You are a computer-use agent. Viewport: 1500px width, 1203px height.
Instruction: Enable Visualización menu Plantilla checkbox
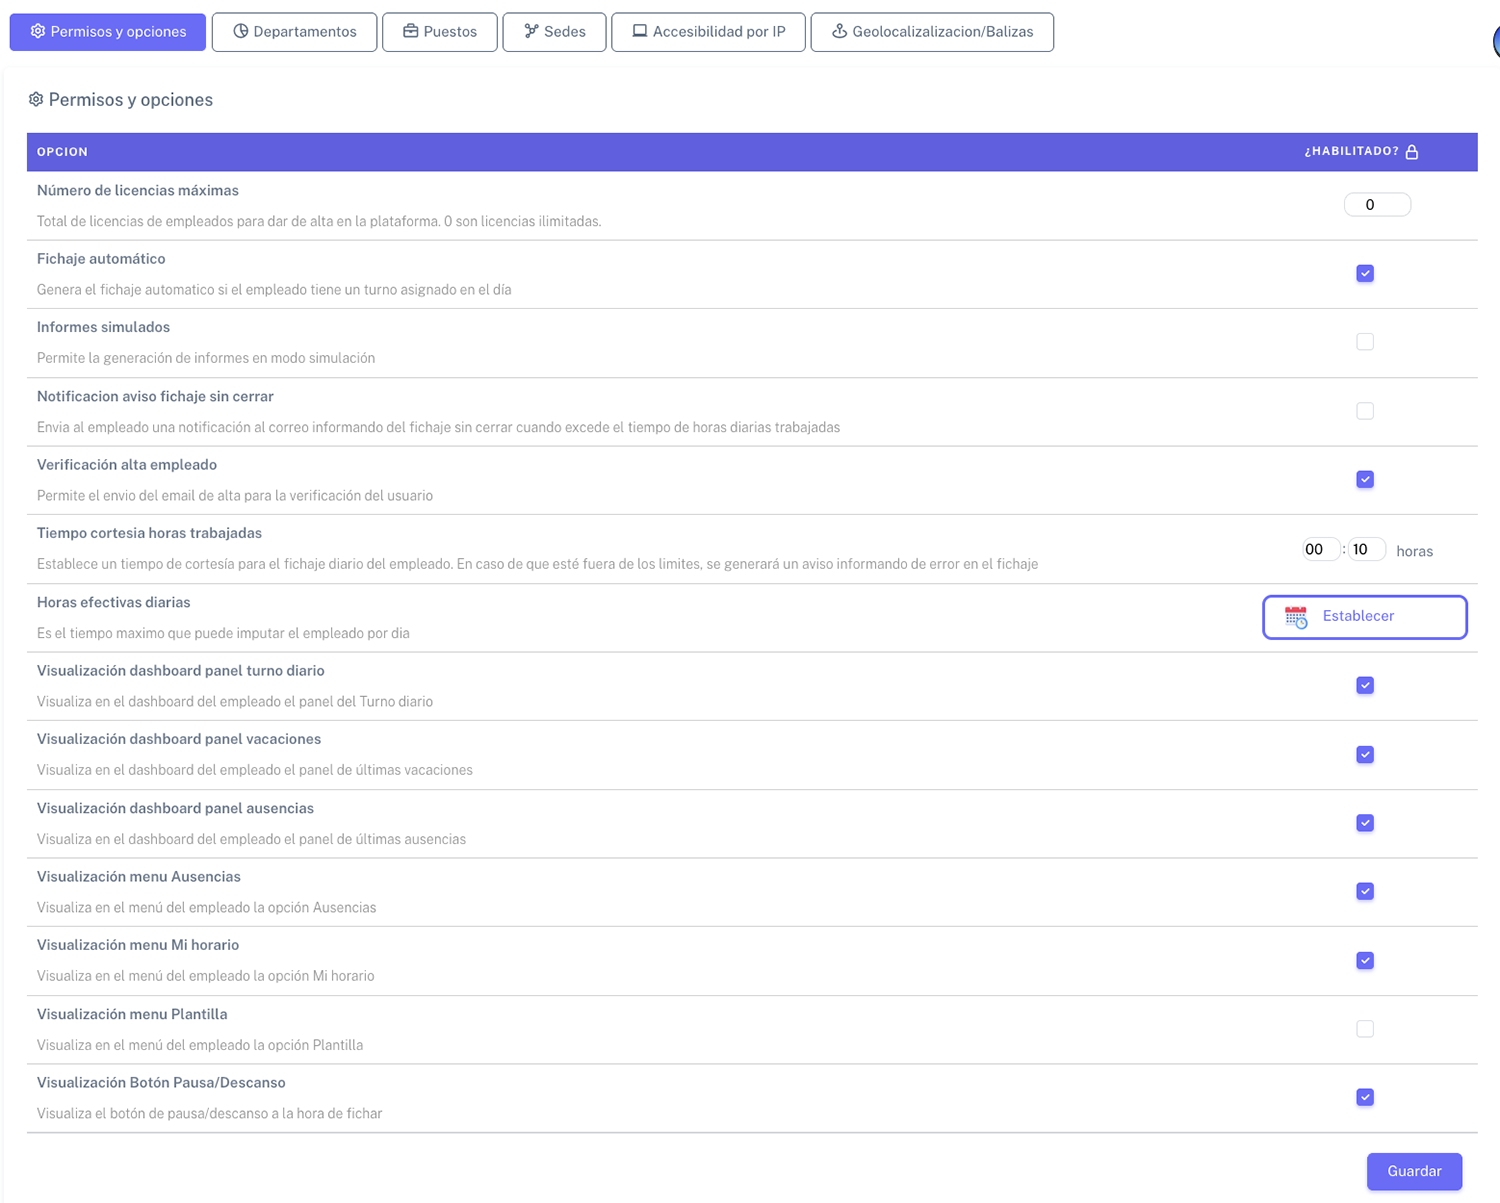1365,1029
